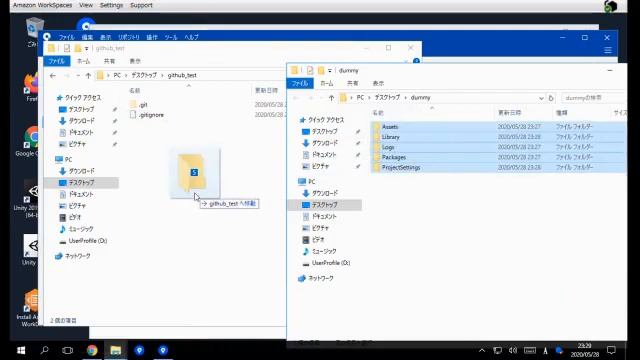Viewport: 640px width, 360px height.
Task: Open 表示 tab in dummy window
Action: (x=378, y=83)
